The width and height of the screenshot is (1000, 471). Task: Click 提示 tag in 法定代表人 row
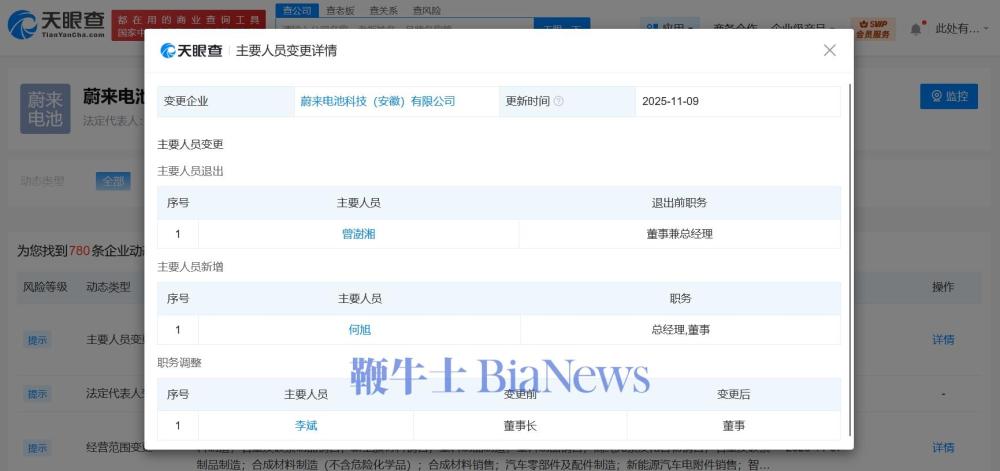[x=37, y=394]
